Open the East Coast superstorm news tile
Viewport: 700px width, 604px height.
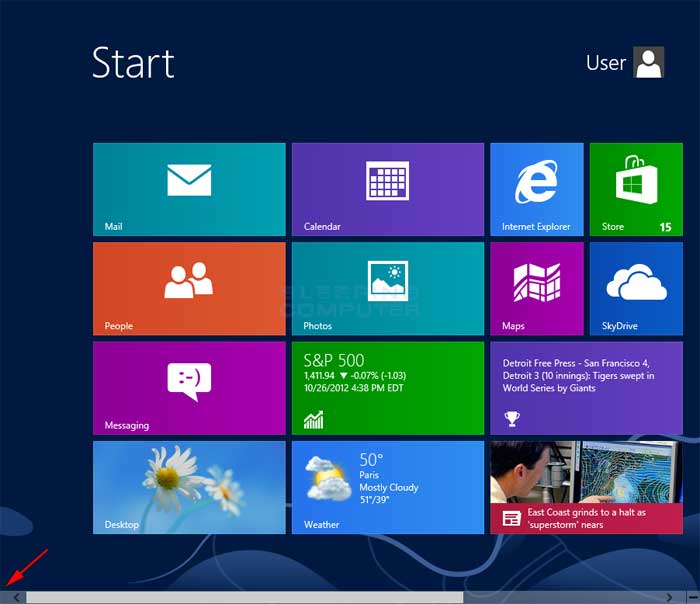[586, 487]
